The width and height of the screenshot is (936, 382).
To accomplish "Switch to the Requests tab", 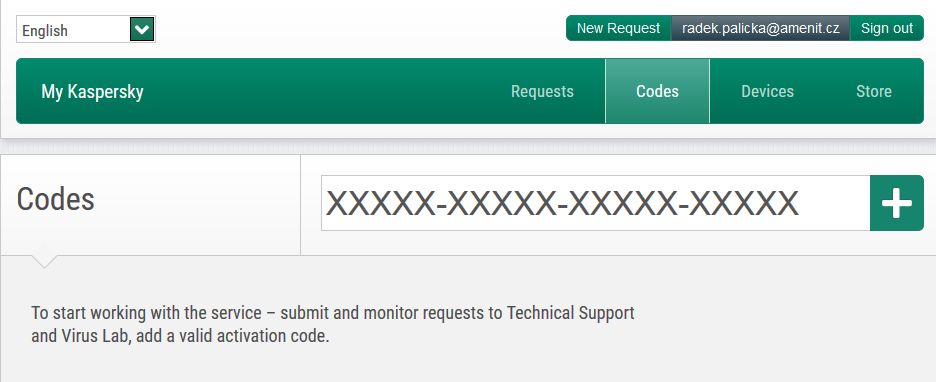I will 542,91.
